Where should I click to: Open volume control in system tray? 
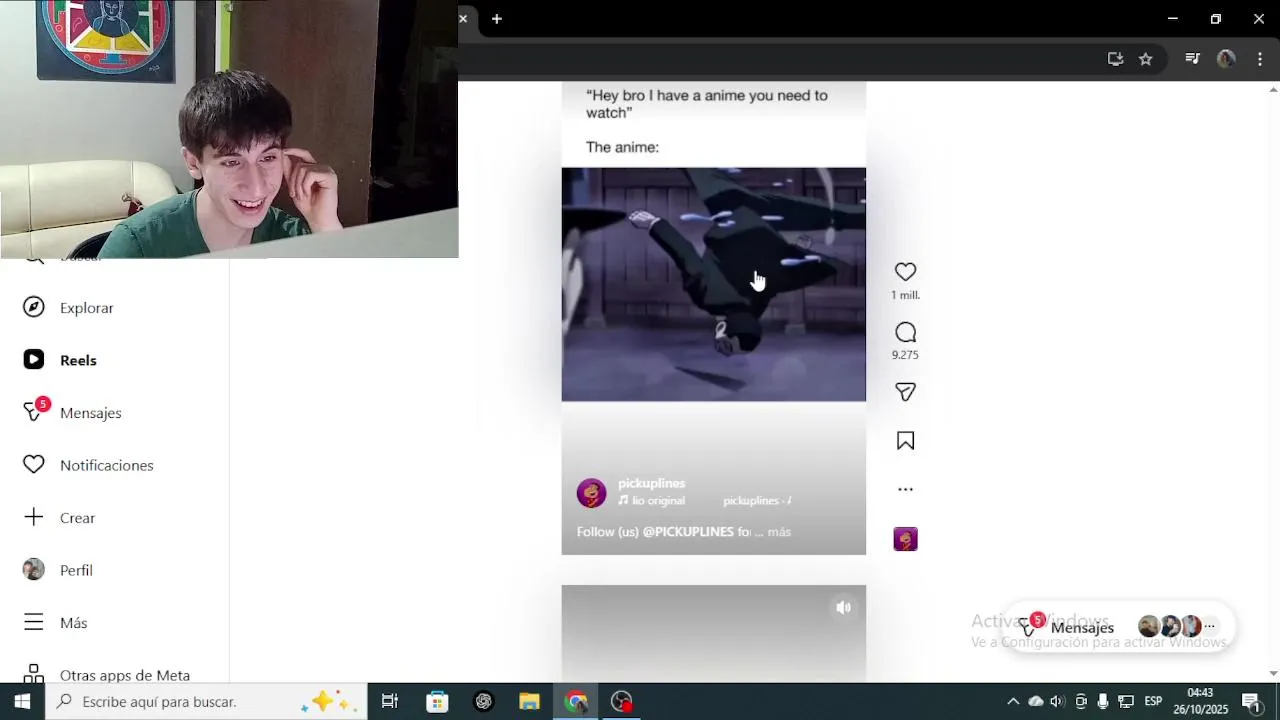[x=1057, y=701]
